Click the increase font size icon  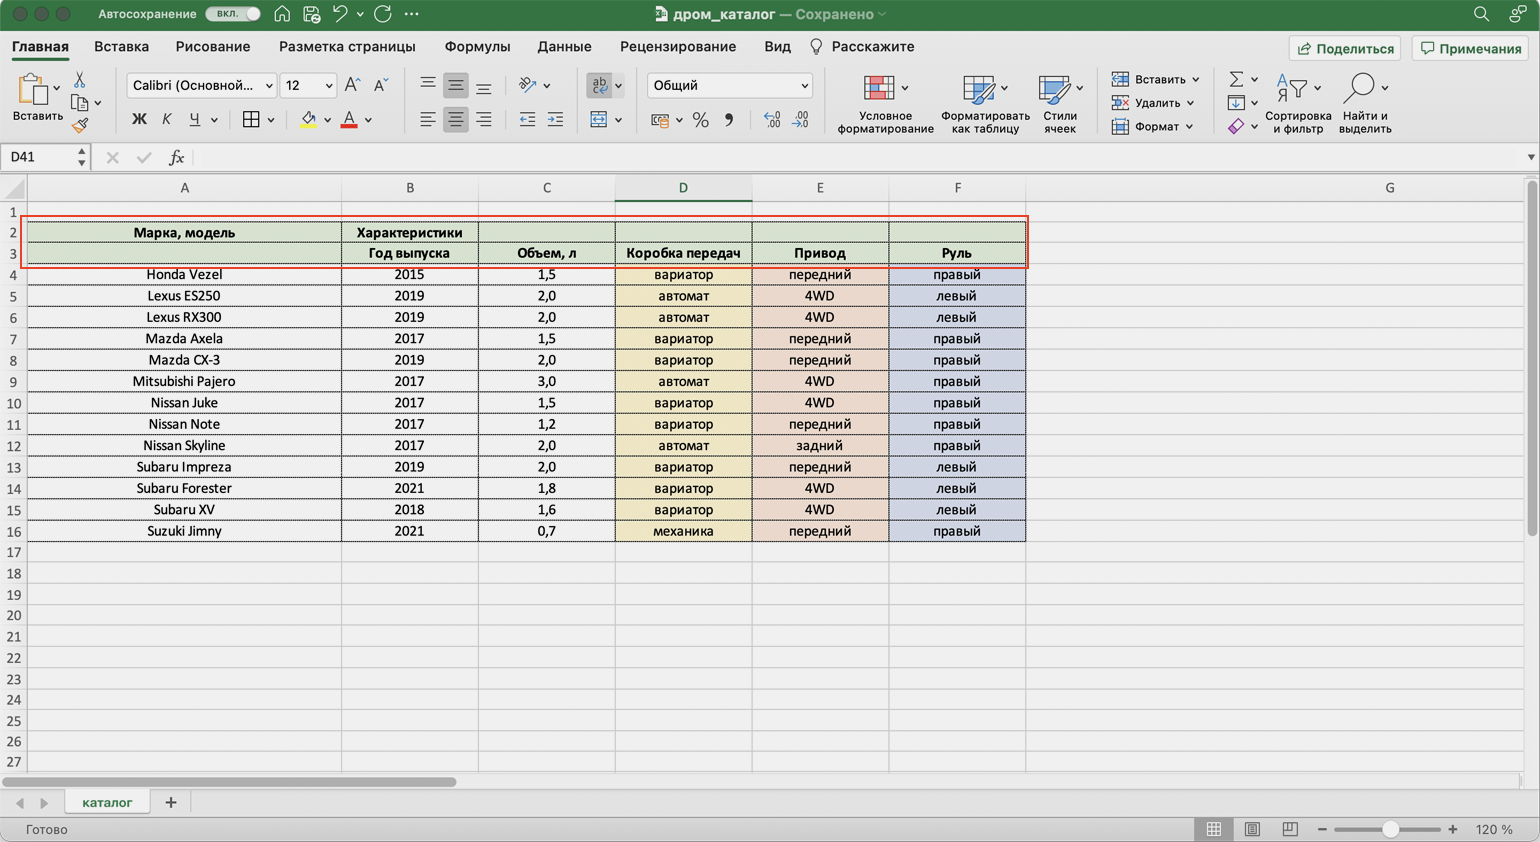pos(352,86)
